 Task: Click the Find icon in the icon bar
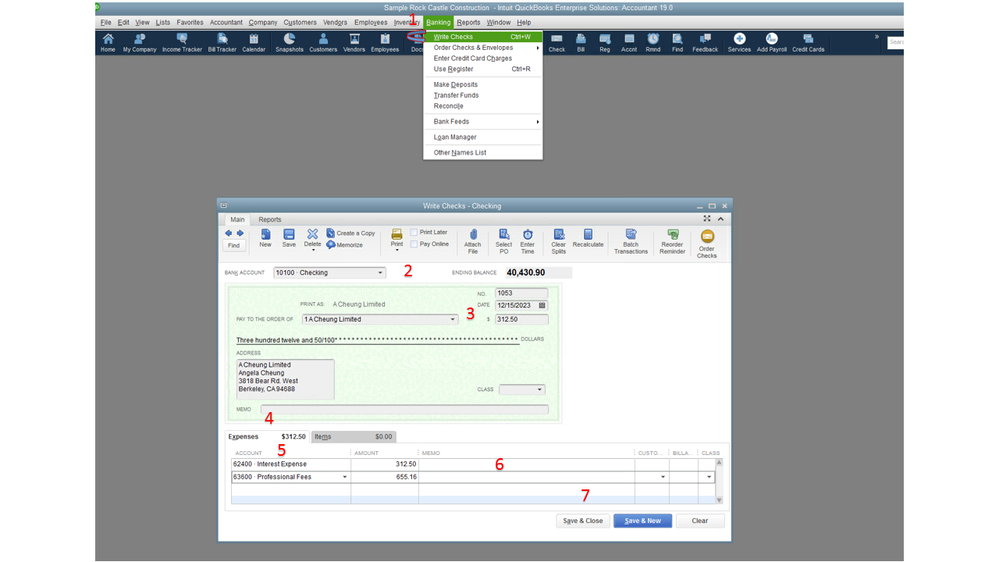pyautogui.click(x=677, y=43)
